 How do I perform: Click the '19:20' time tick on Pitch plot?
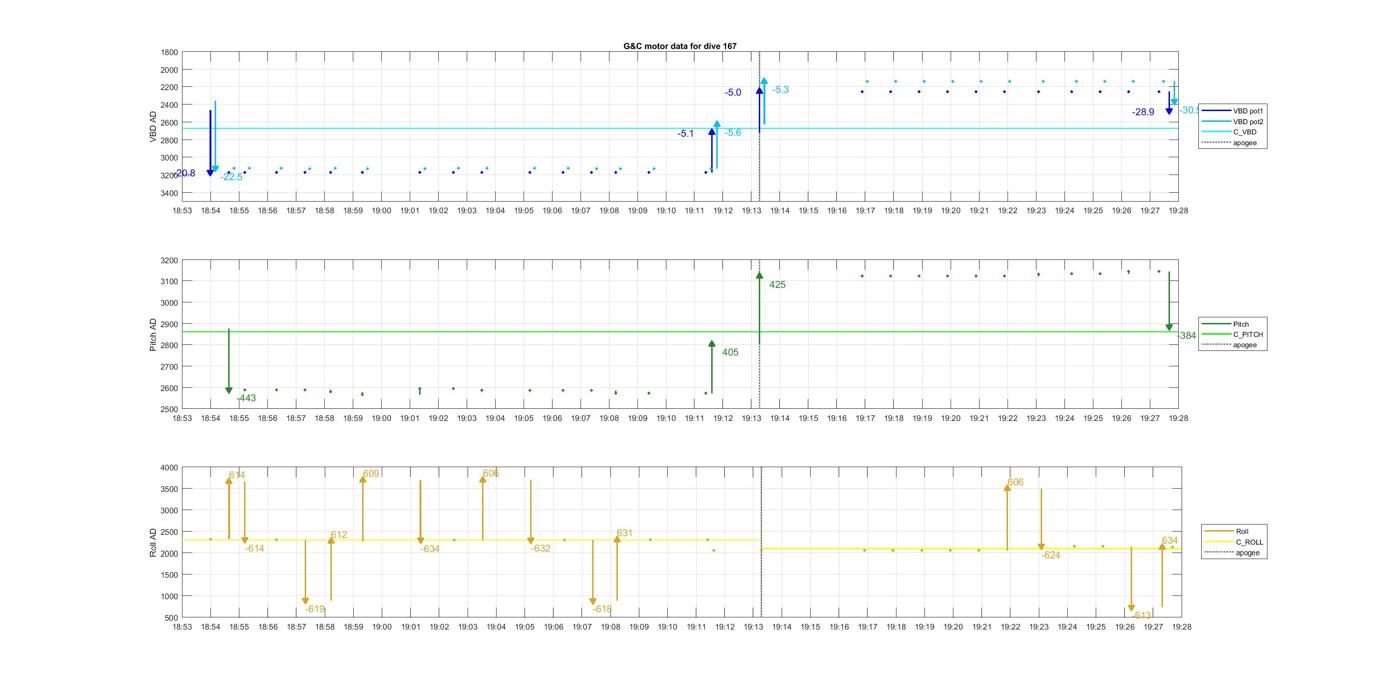(x=951, y=419)
